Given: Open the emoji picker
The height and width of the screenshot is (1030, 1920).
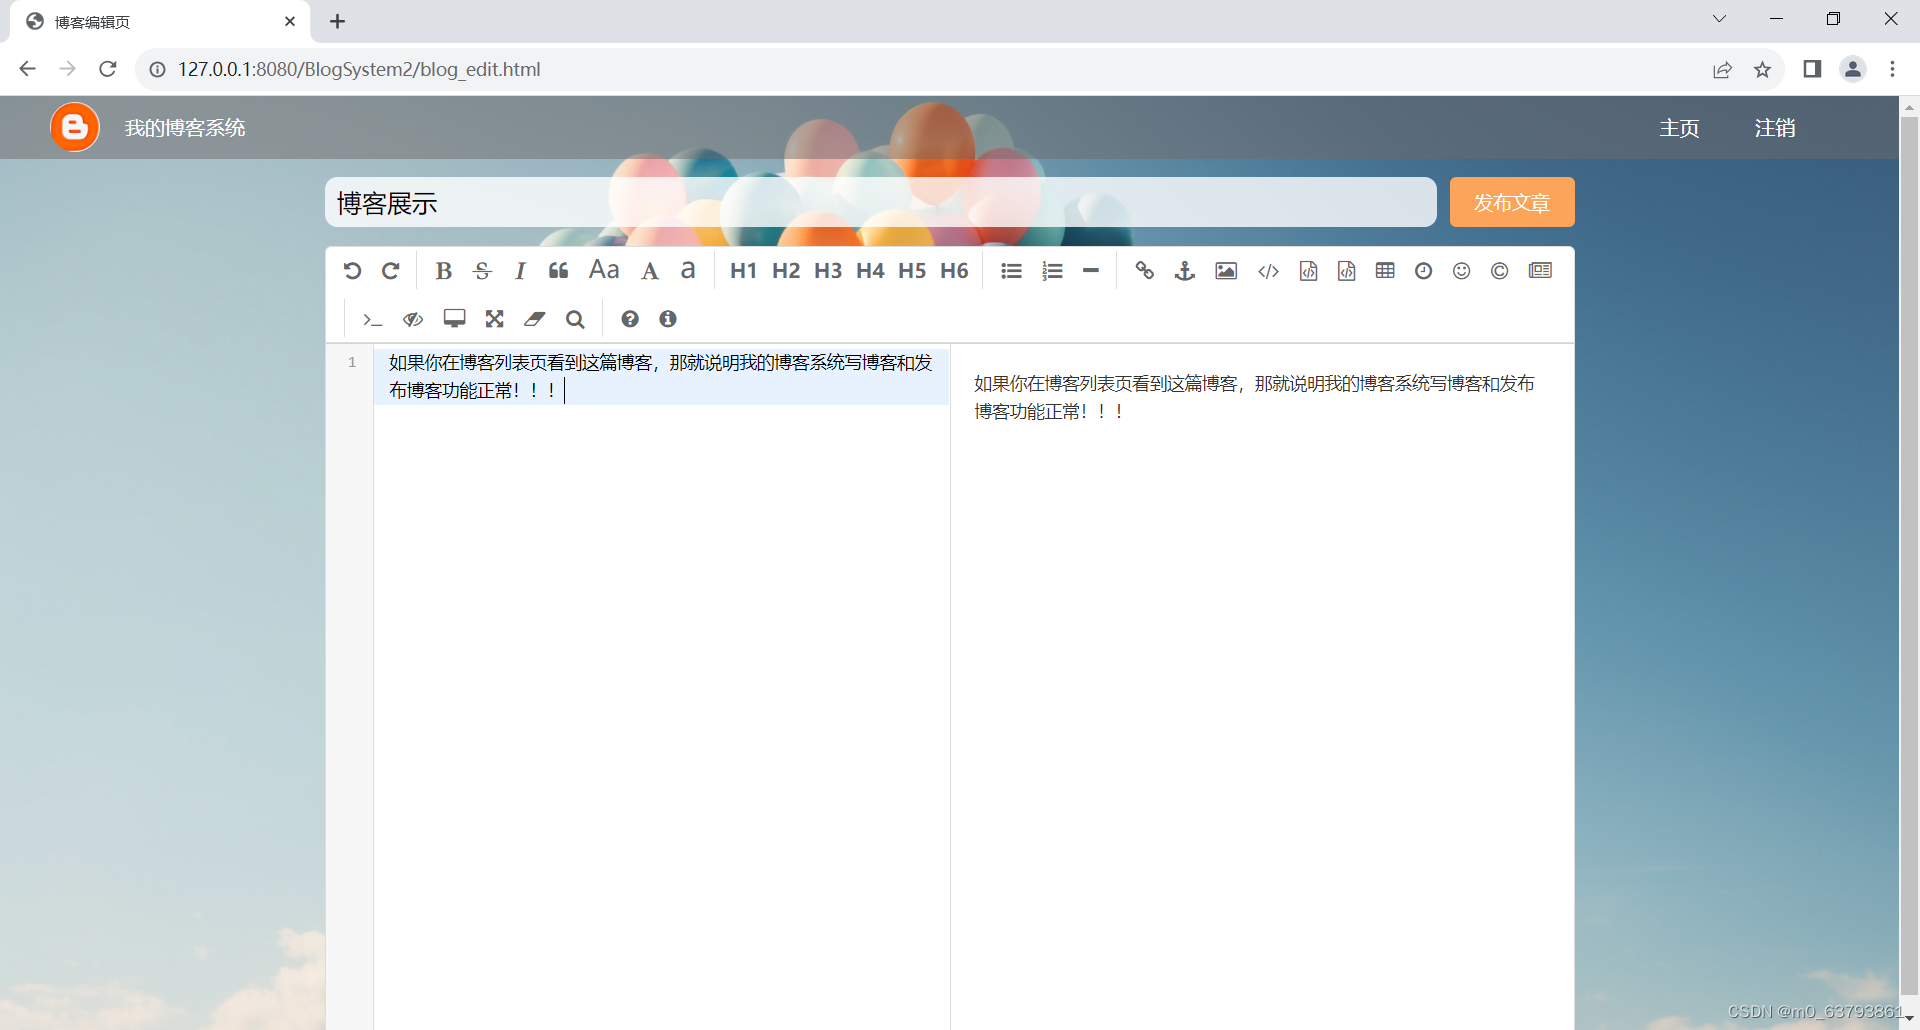Looking at the screenshot, I should [x=1461, y=270].
